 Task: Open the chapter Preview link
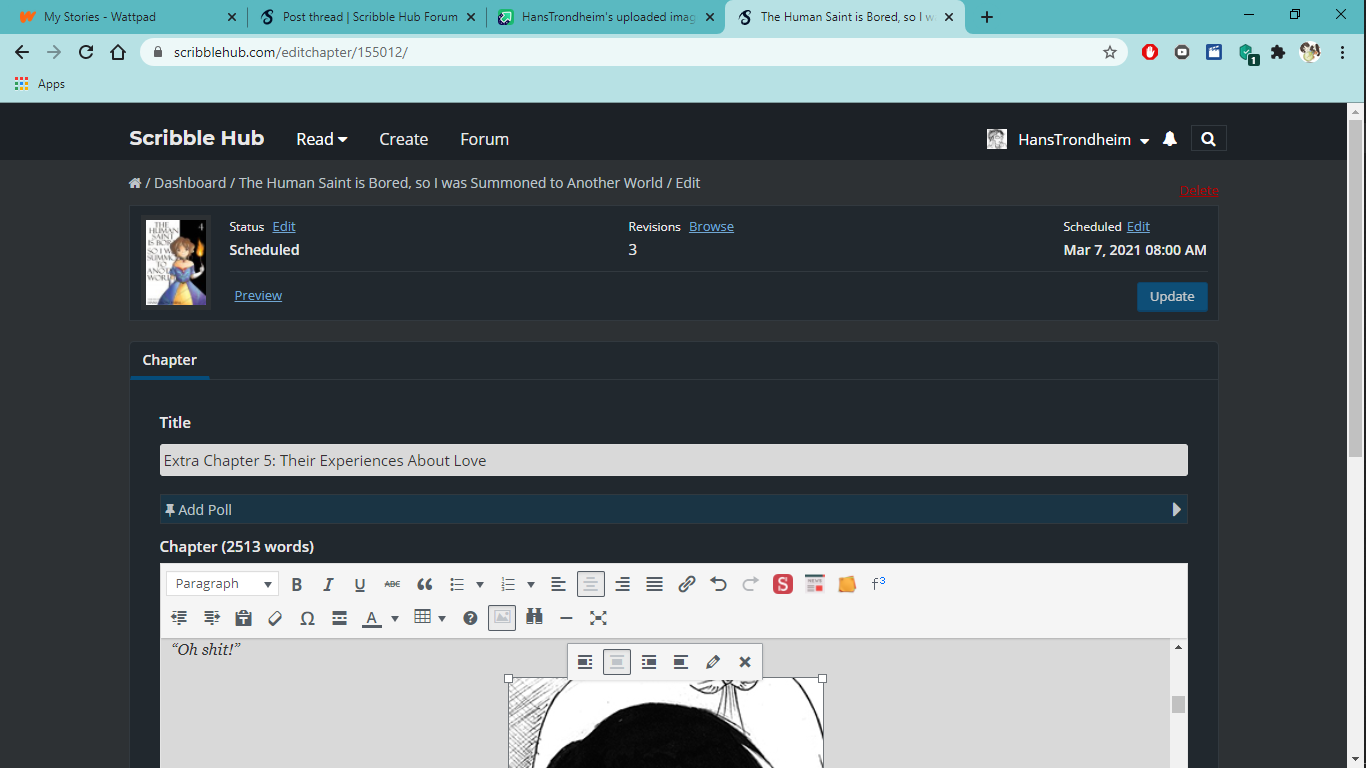click(258, 295)
